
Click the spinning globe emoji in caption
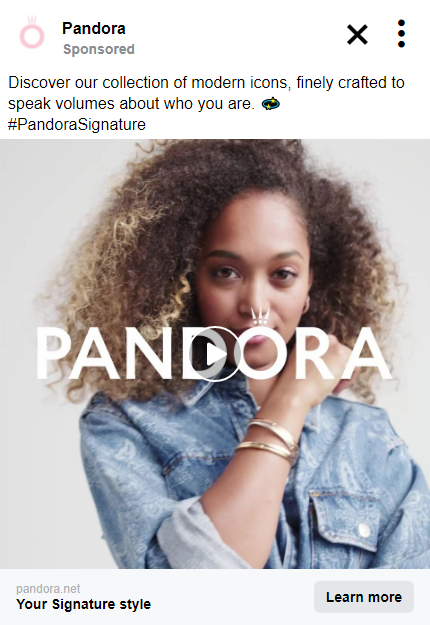point(271,104)
